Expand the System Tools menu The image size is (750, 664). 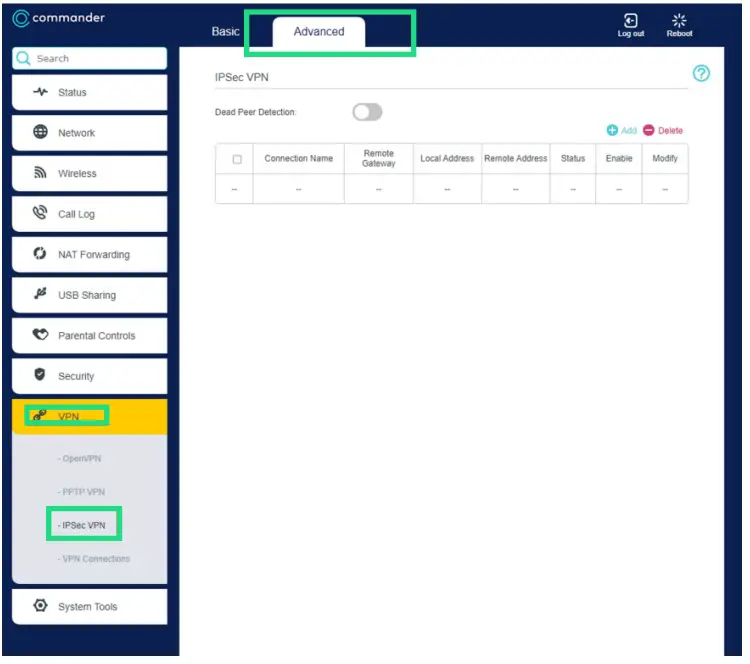[90, 607]
